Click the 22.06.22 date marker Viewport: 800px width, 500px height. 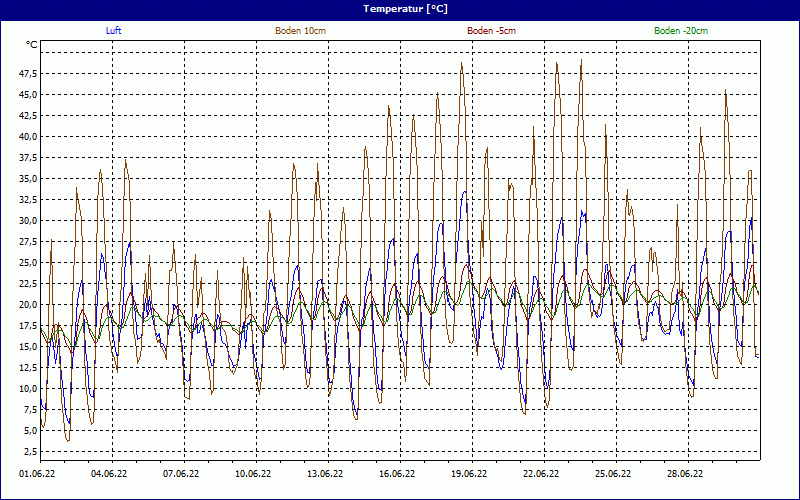click(x=541, y=474)
